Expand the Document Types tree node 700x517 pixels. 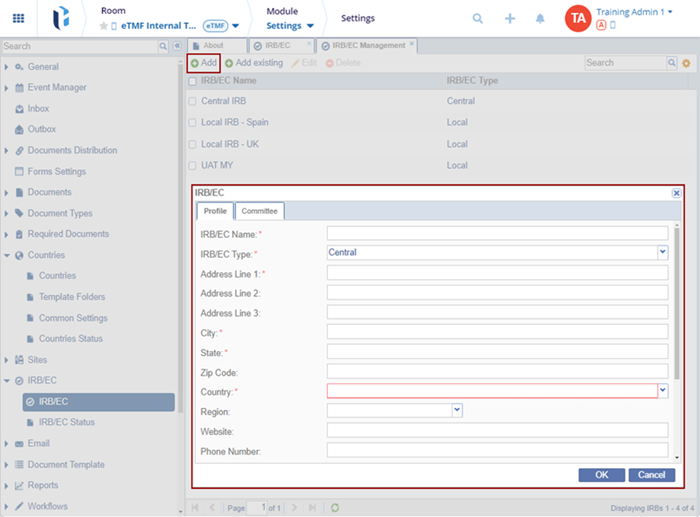7,213
